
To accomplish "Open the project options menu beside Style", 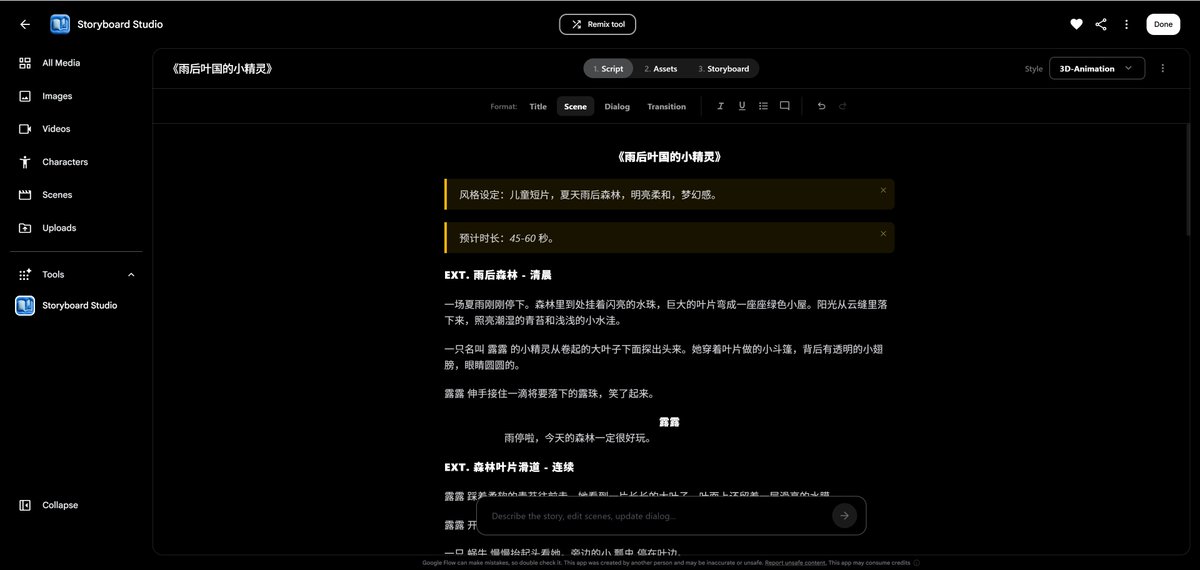I will pos(1162,68).
